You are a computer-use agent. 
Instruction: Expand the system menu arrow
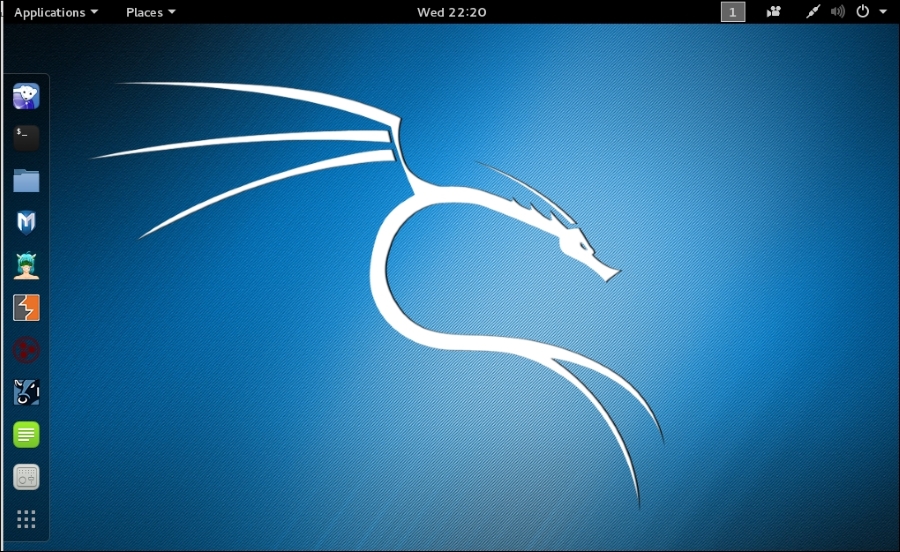(x=883, y=11)
